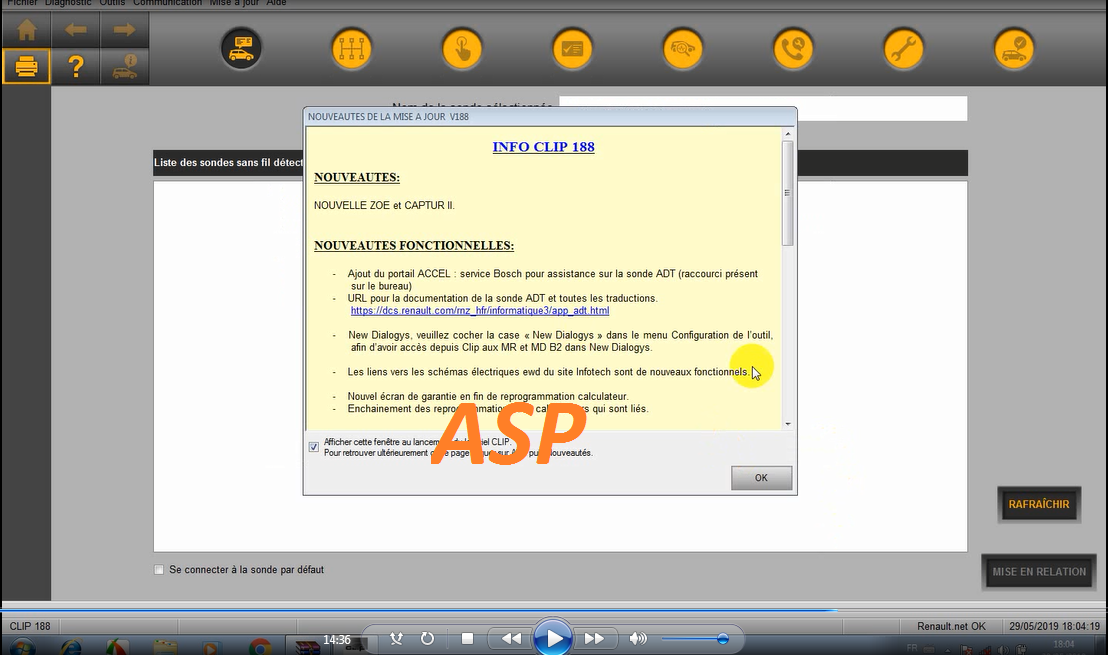This screenshot has height=655, width=1108.
Task: Click the pointing finger round icon
Action: click(462, 49)
